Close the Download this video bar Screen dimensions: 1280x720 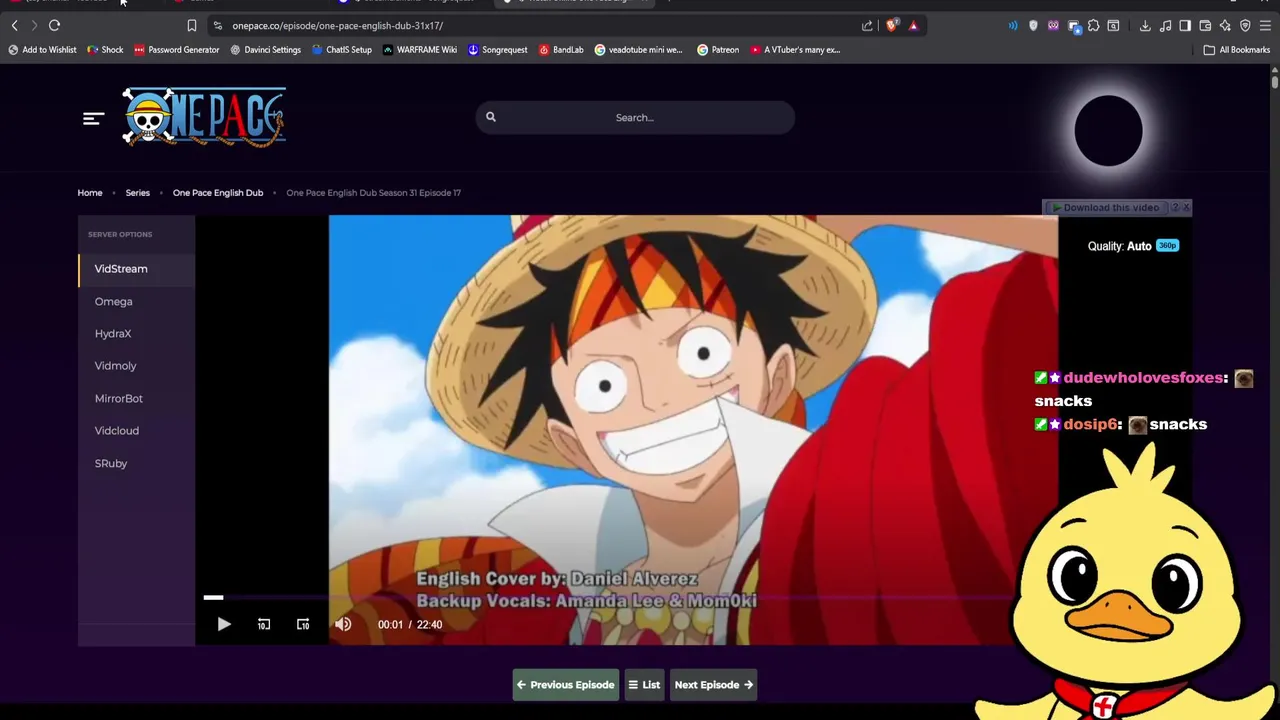[1186, 207]
